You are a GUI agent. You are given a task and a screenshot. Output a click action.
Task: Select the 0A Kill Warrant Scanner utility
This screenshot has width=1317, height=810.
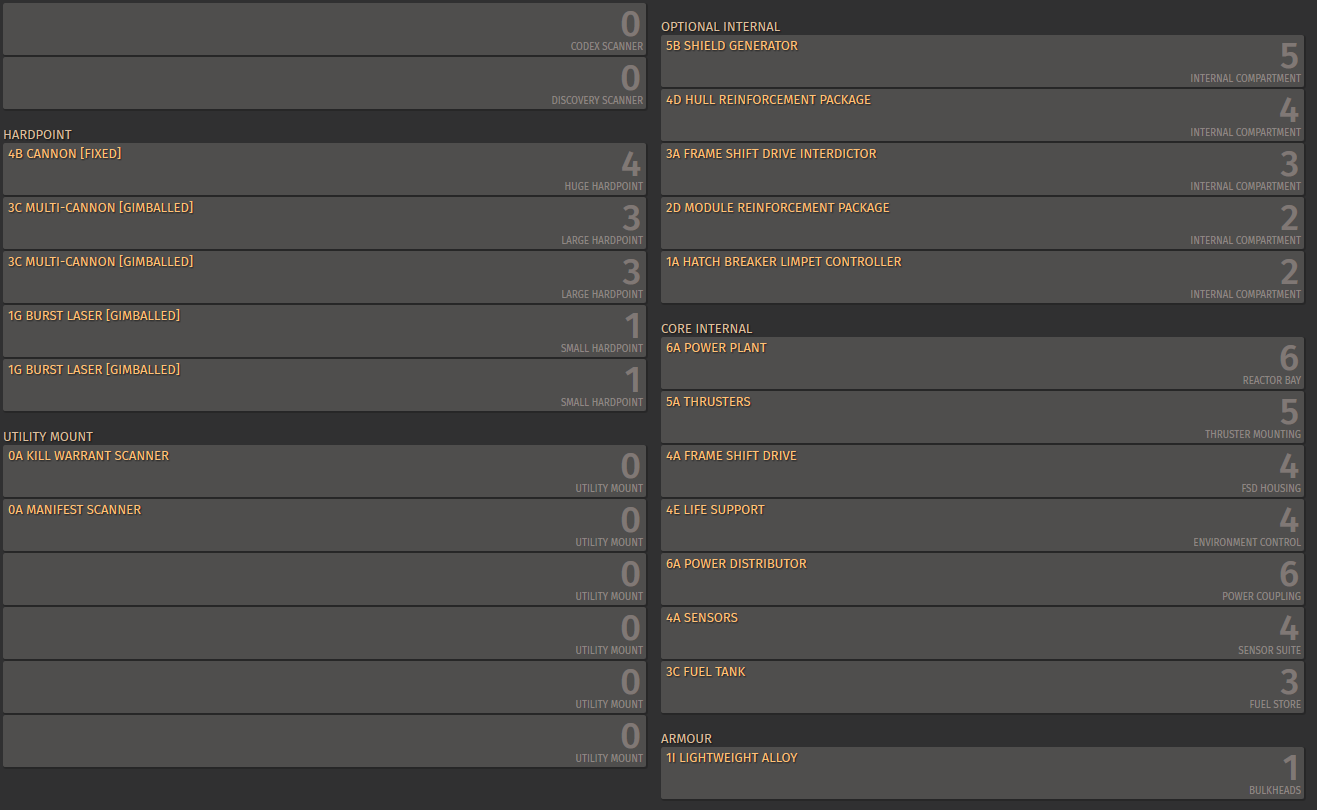[x=324, y=471]
